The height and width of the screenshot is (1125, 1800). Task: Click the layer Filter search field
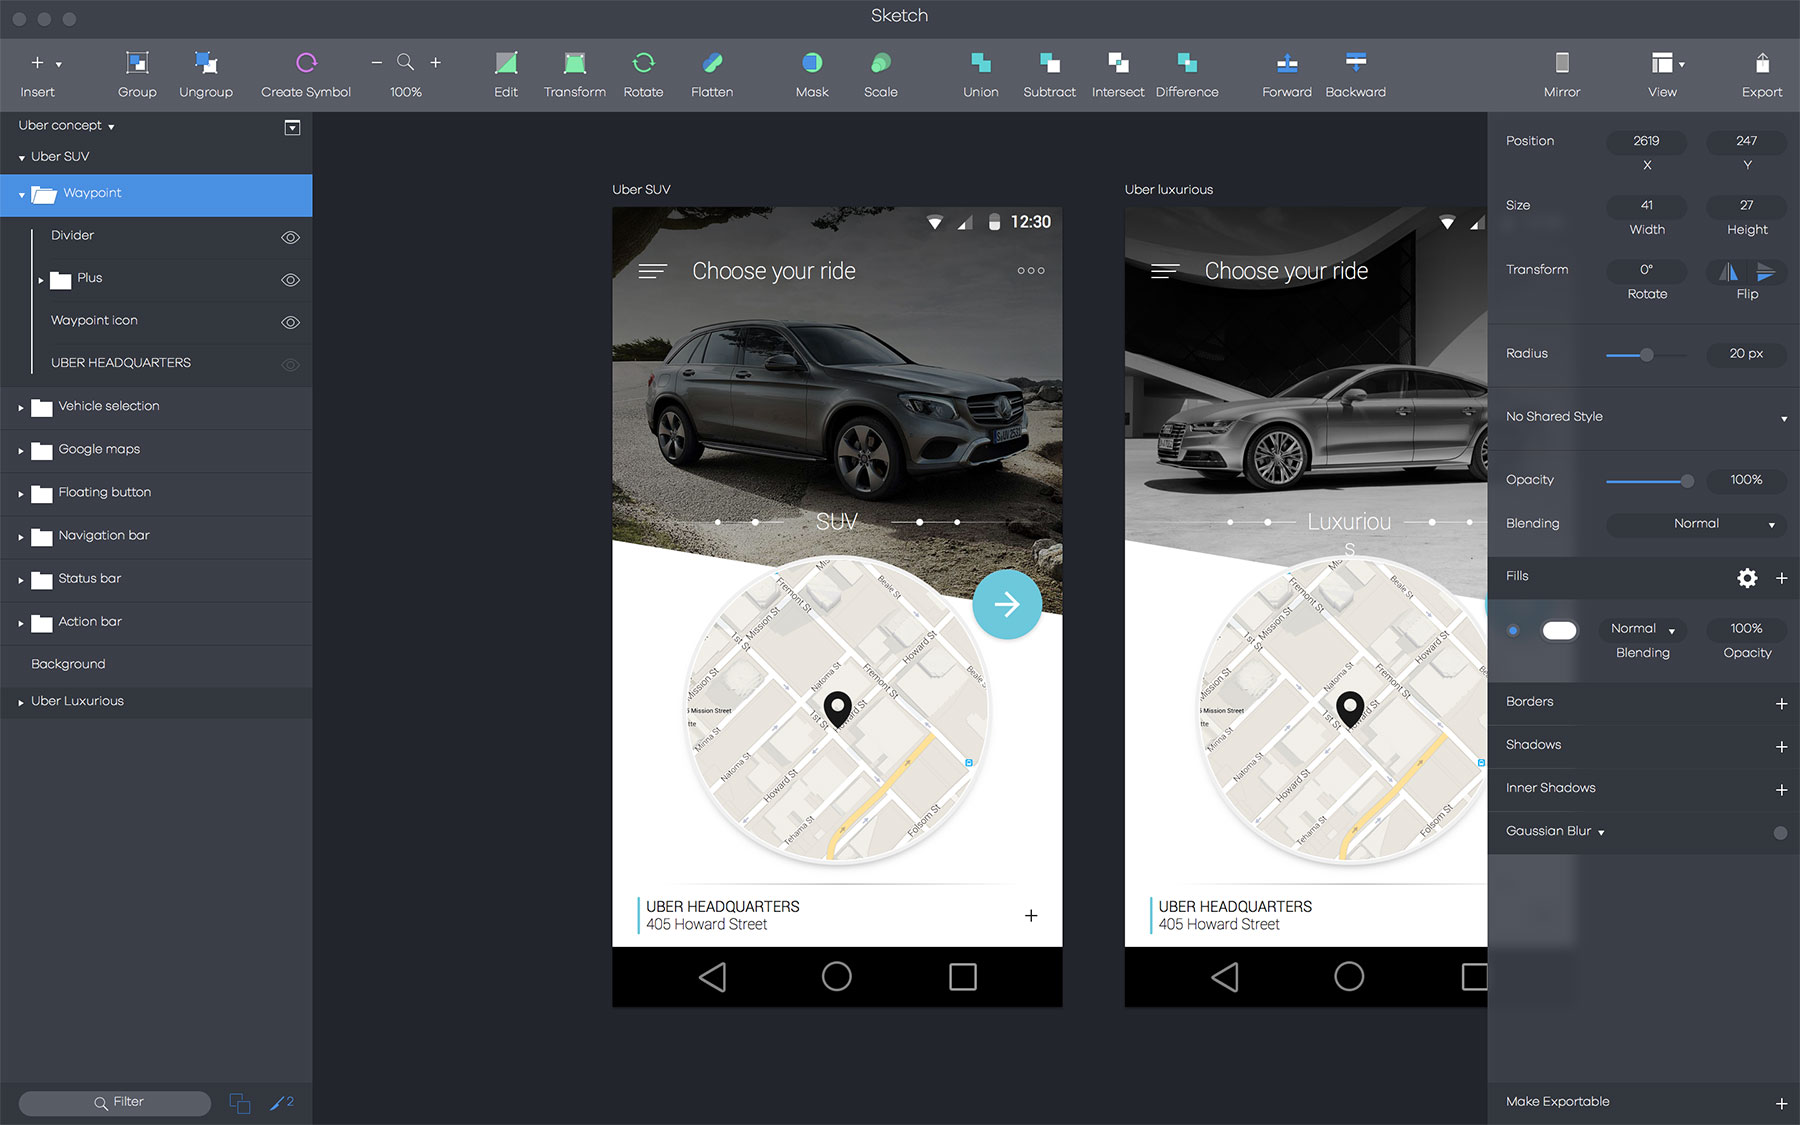[115, 1102]
